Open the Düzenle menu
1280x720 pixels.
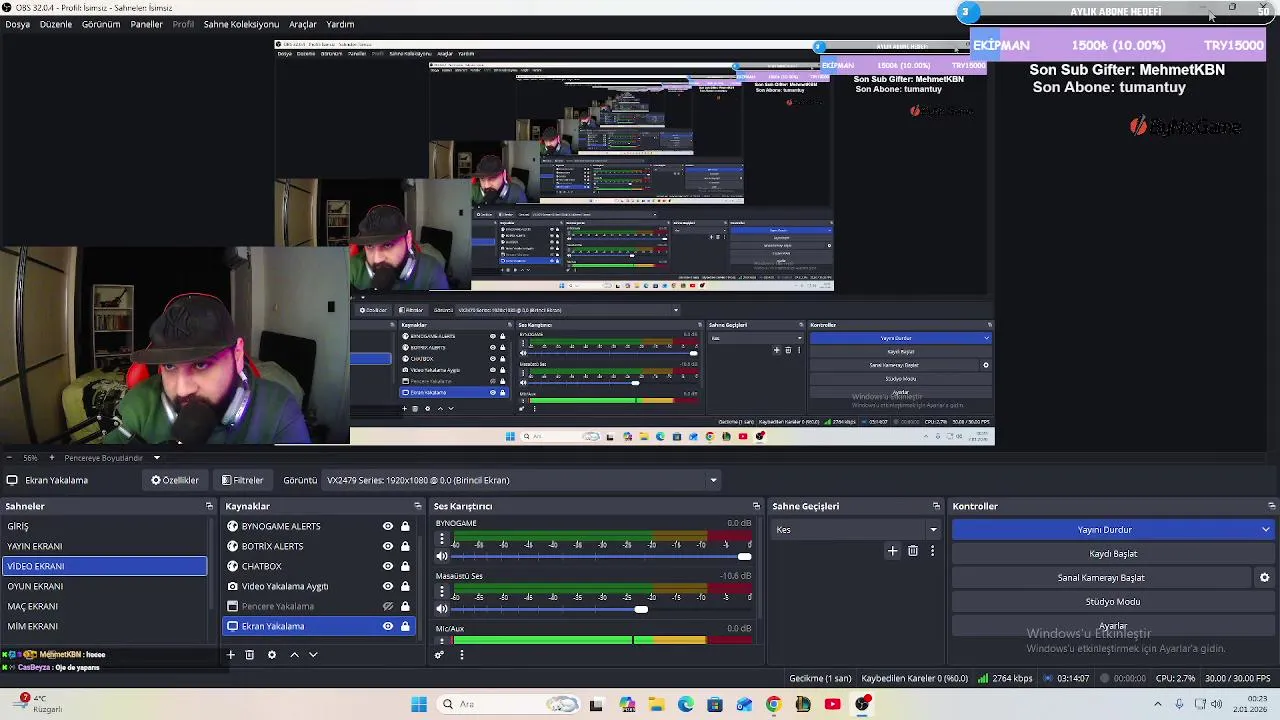[56, 24]
